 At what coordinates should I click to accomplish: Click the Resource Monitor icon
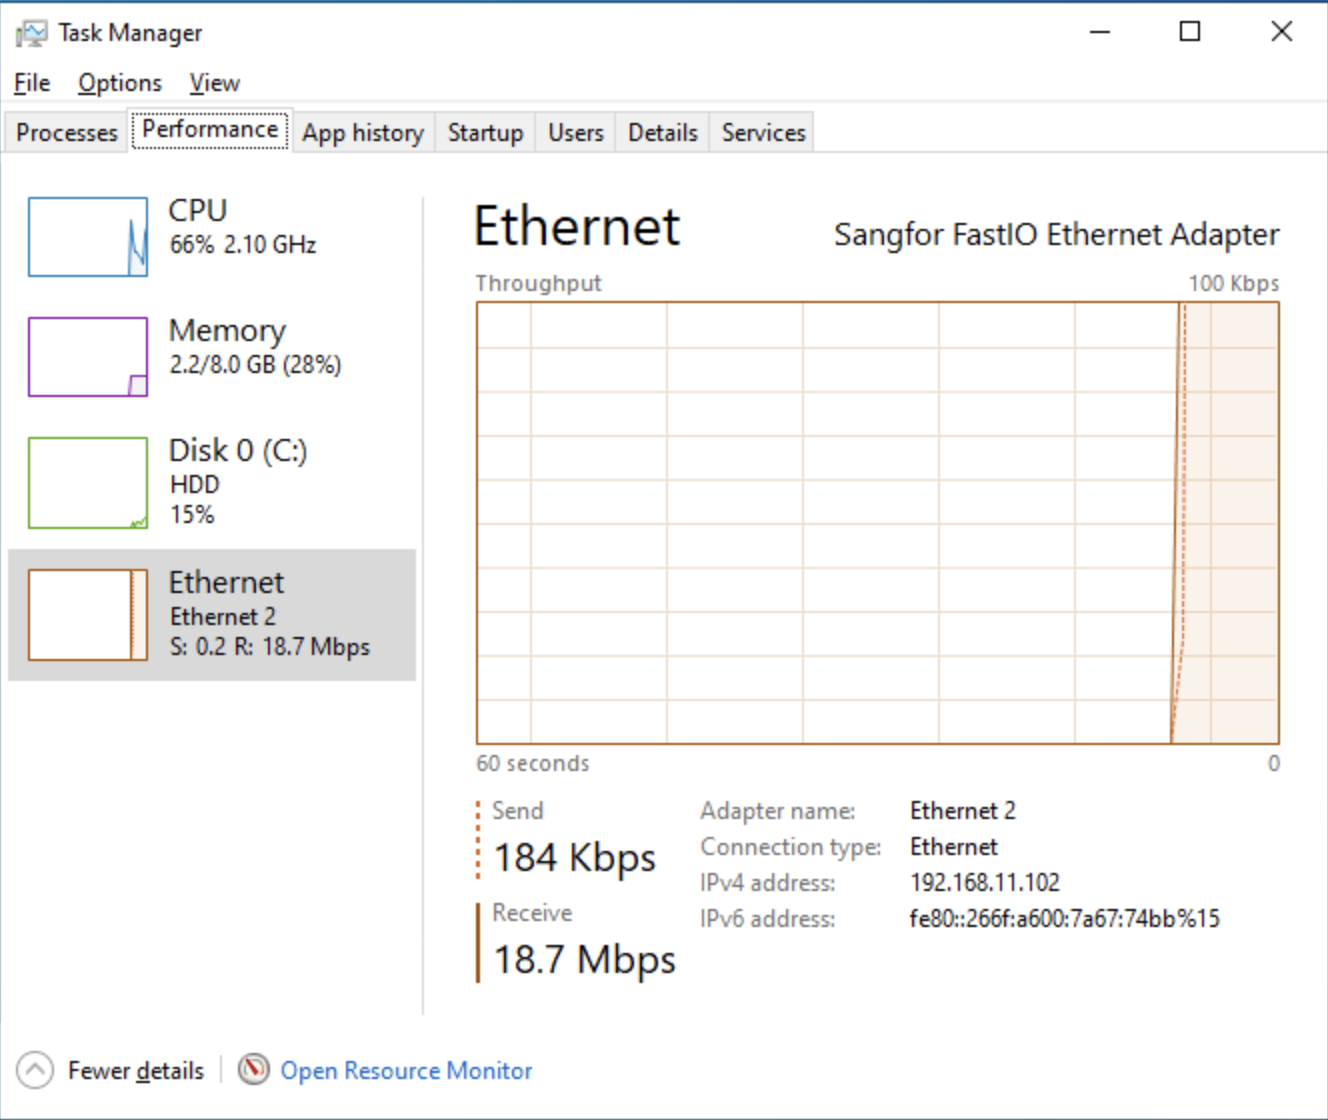coord(254,1069)
